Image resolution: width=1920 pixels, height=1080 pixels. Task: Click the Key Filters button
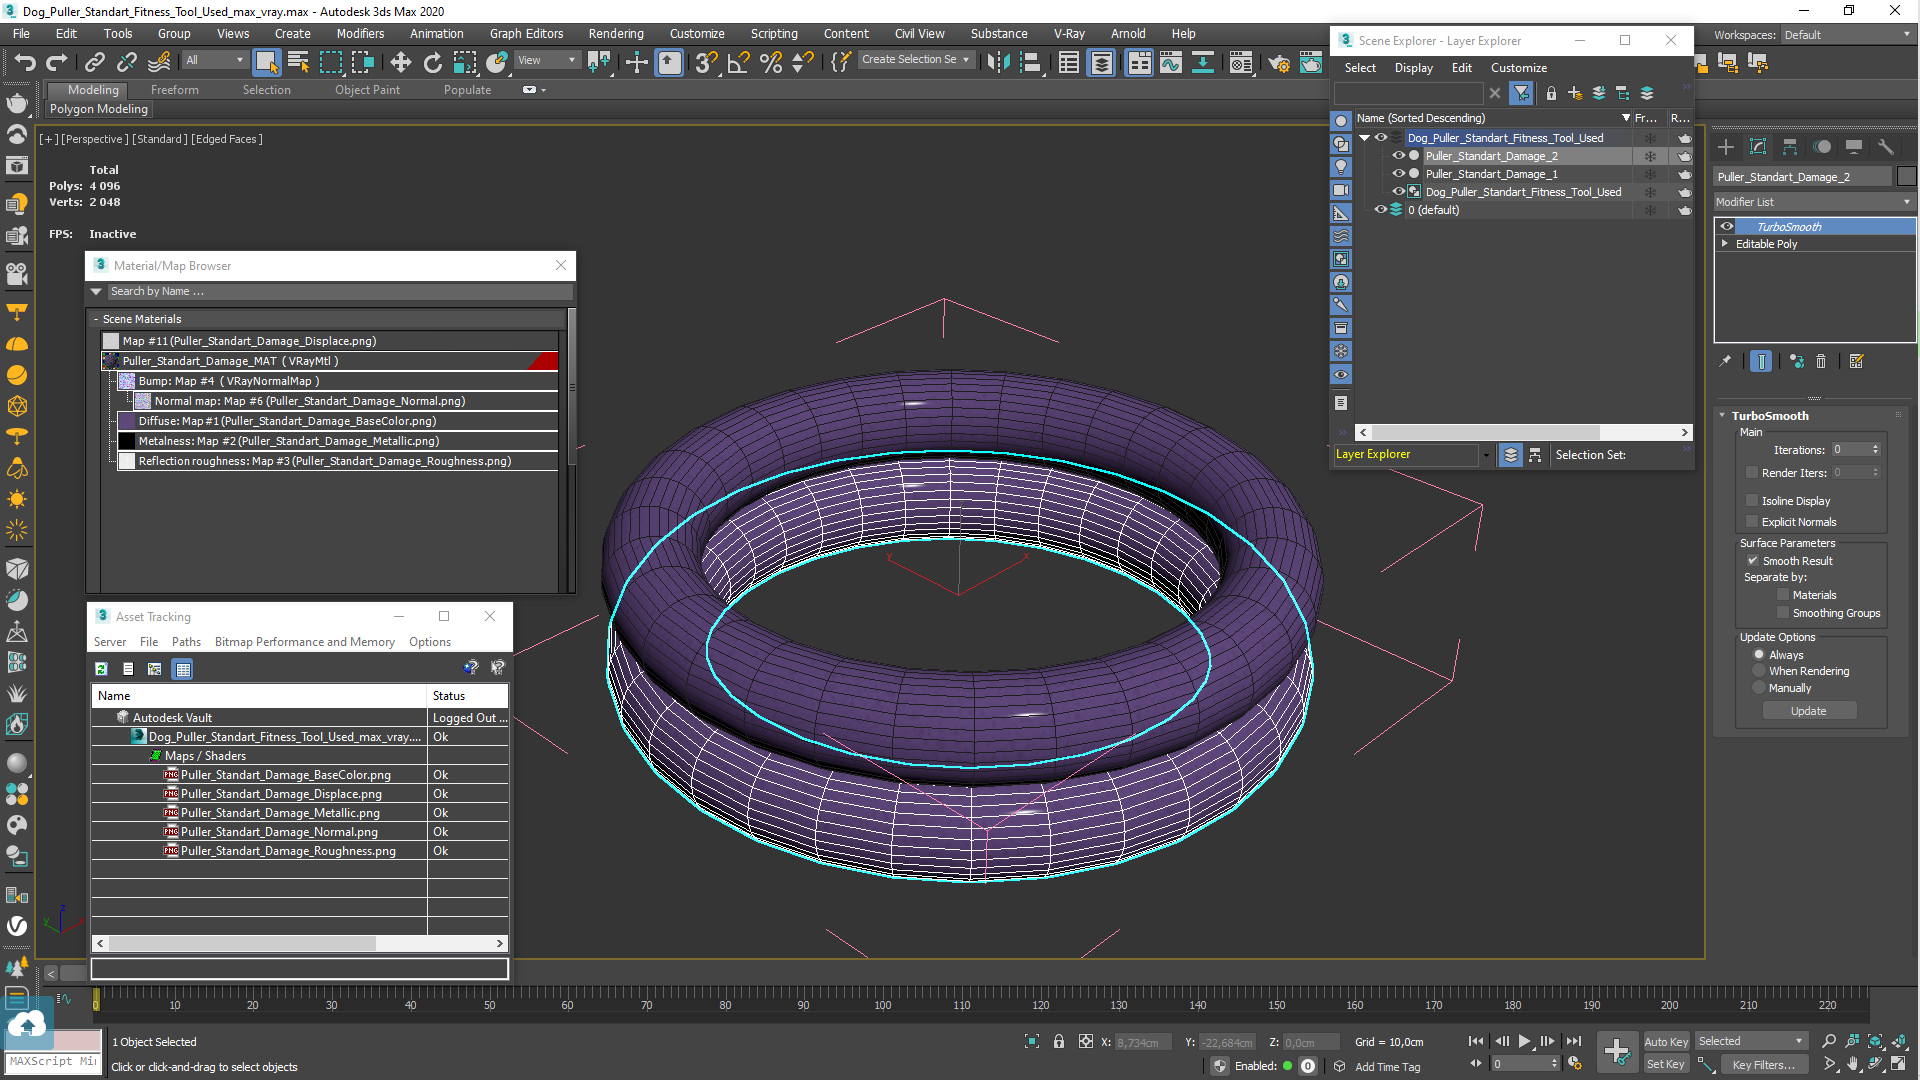click(x=1763, y=1064)
